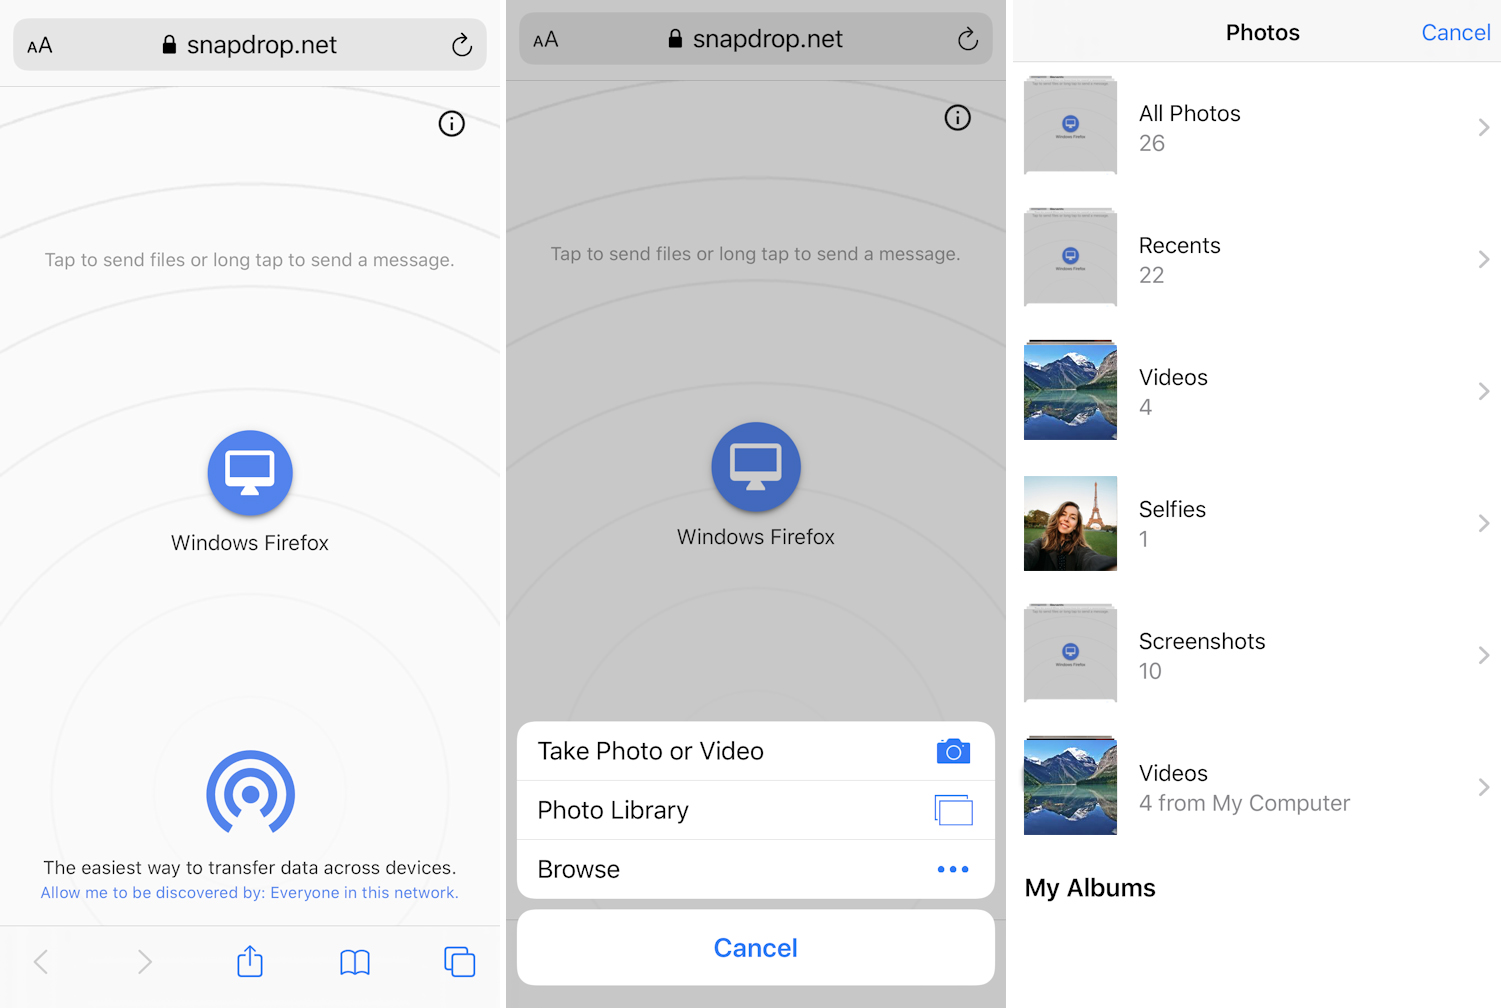This screenshot has width=1501, height=1008.
Task: Select the 'Selfies' label
Action: [1172, 509]
